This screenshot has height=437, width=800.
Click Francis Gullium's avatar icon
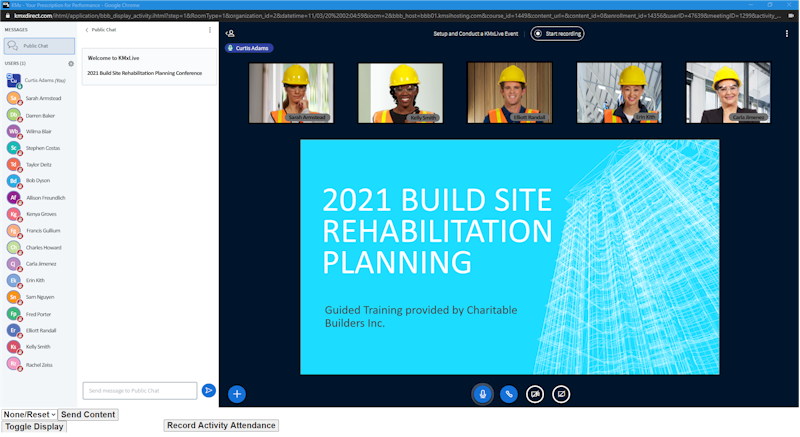pos(14,230)
